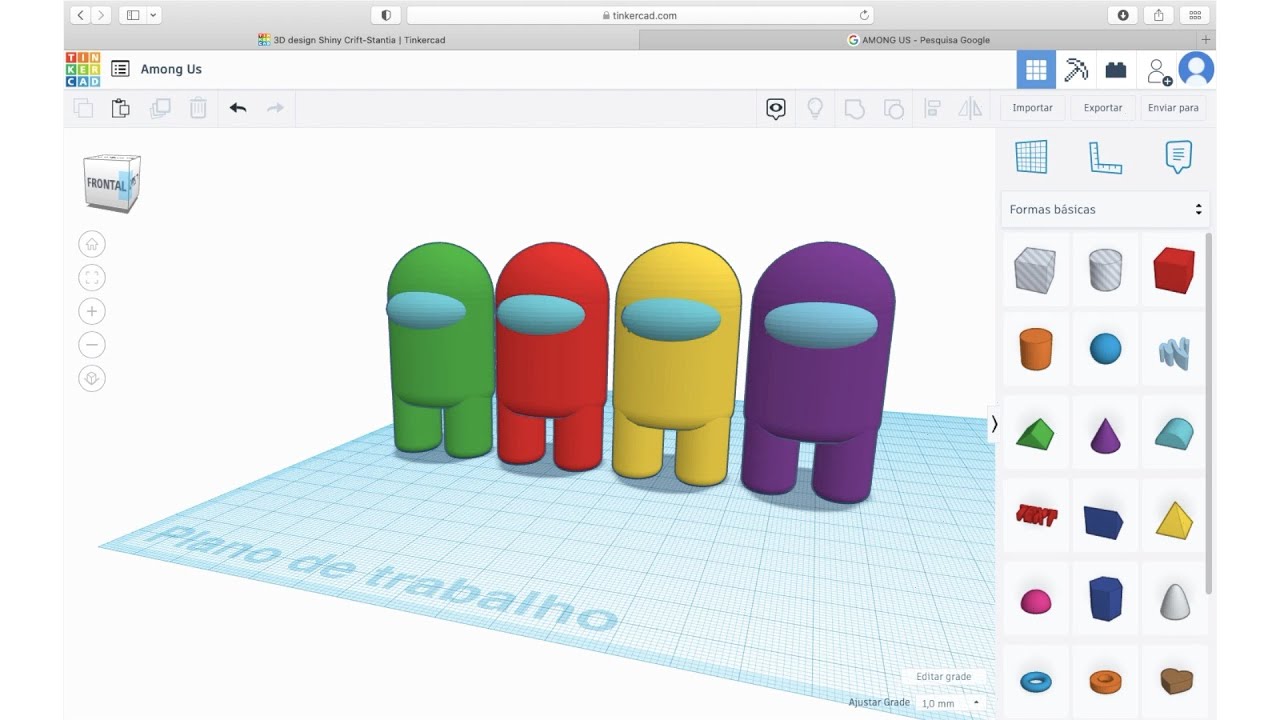Pick the pink Half Sphere shape
Image resolution: width=1280 pixels, height=720 pixels.
[1036, 601]
